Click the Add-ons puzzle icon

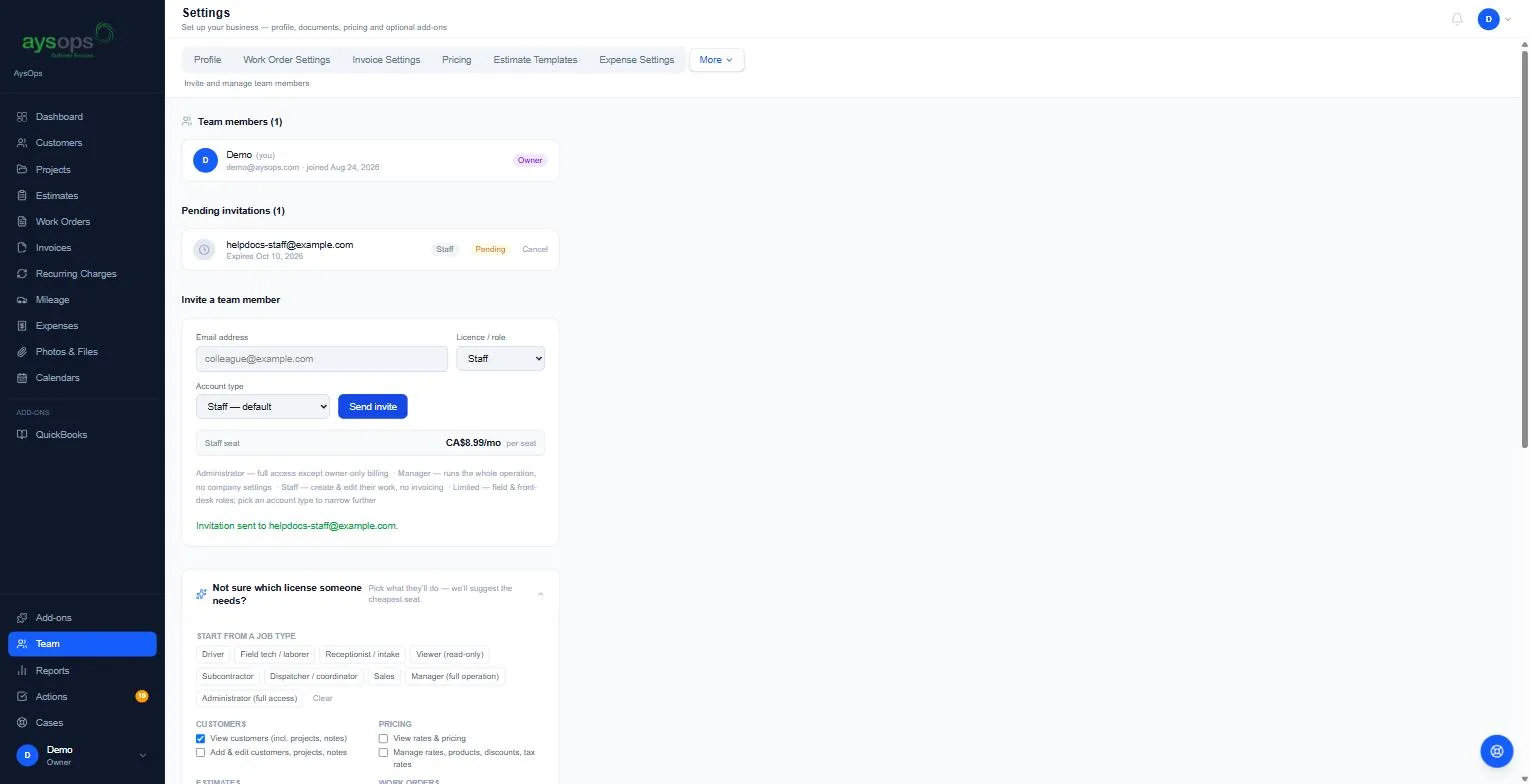22,618
